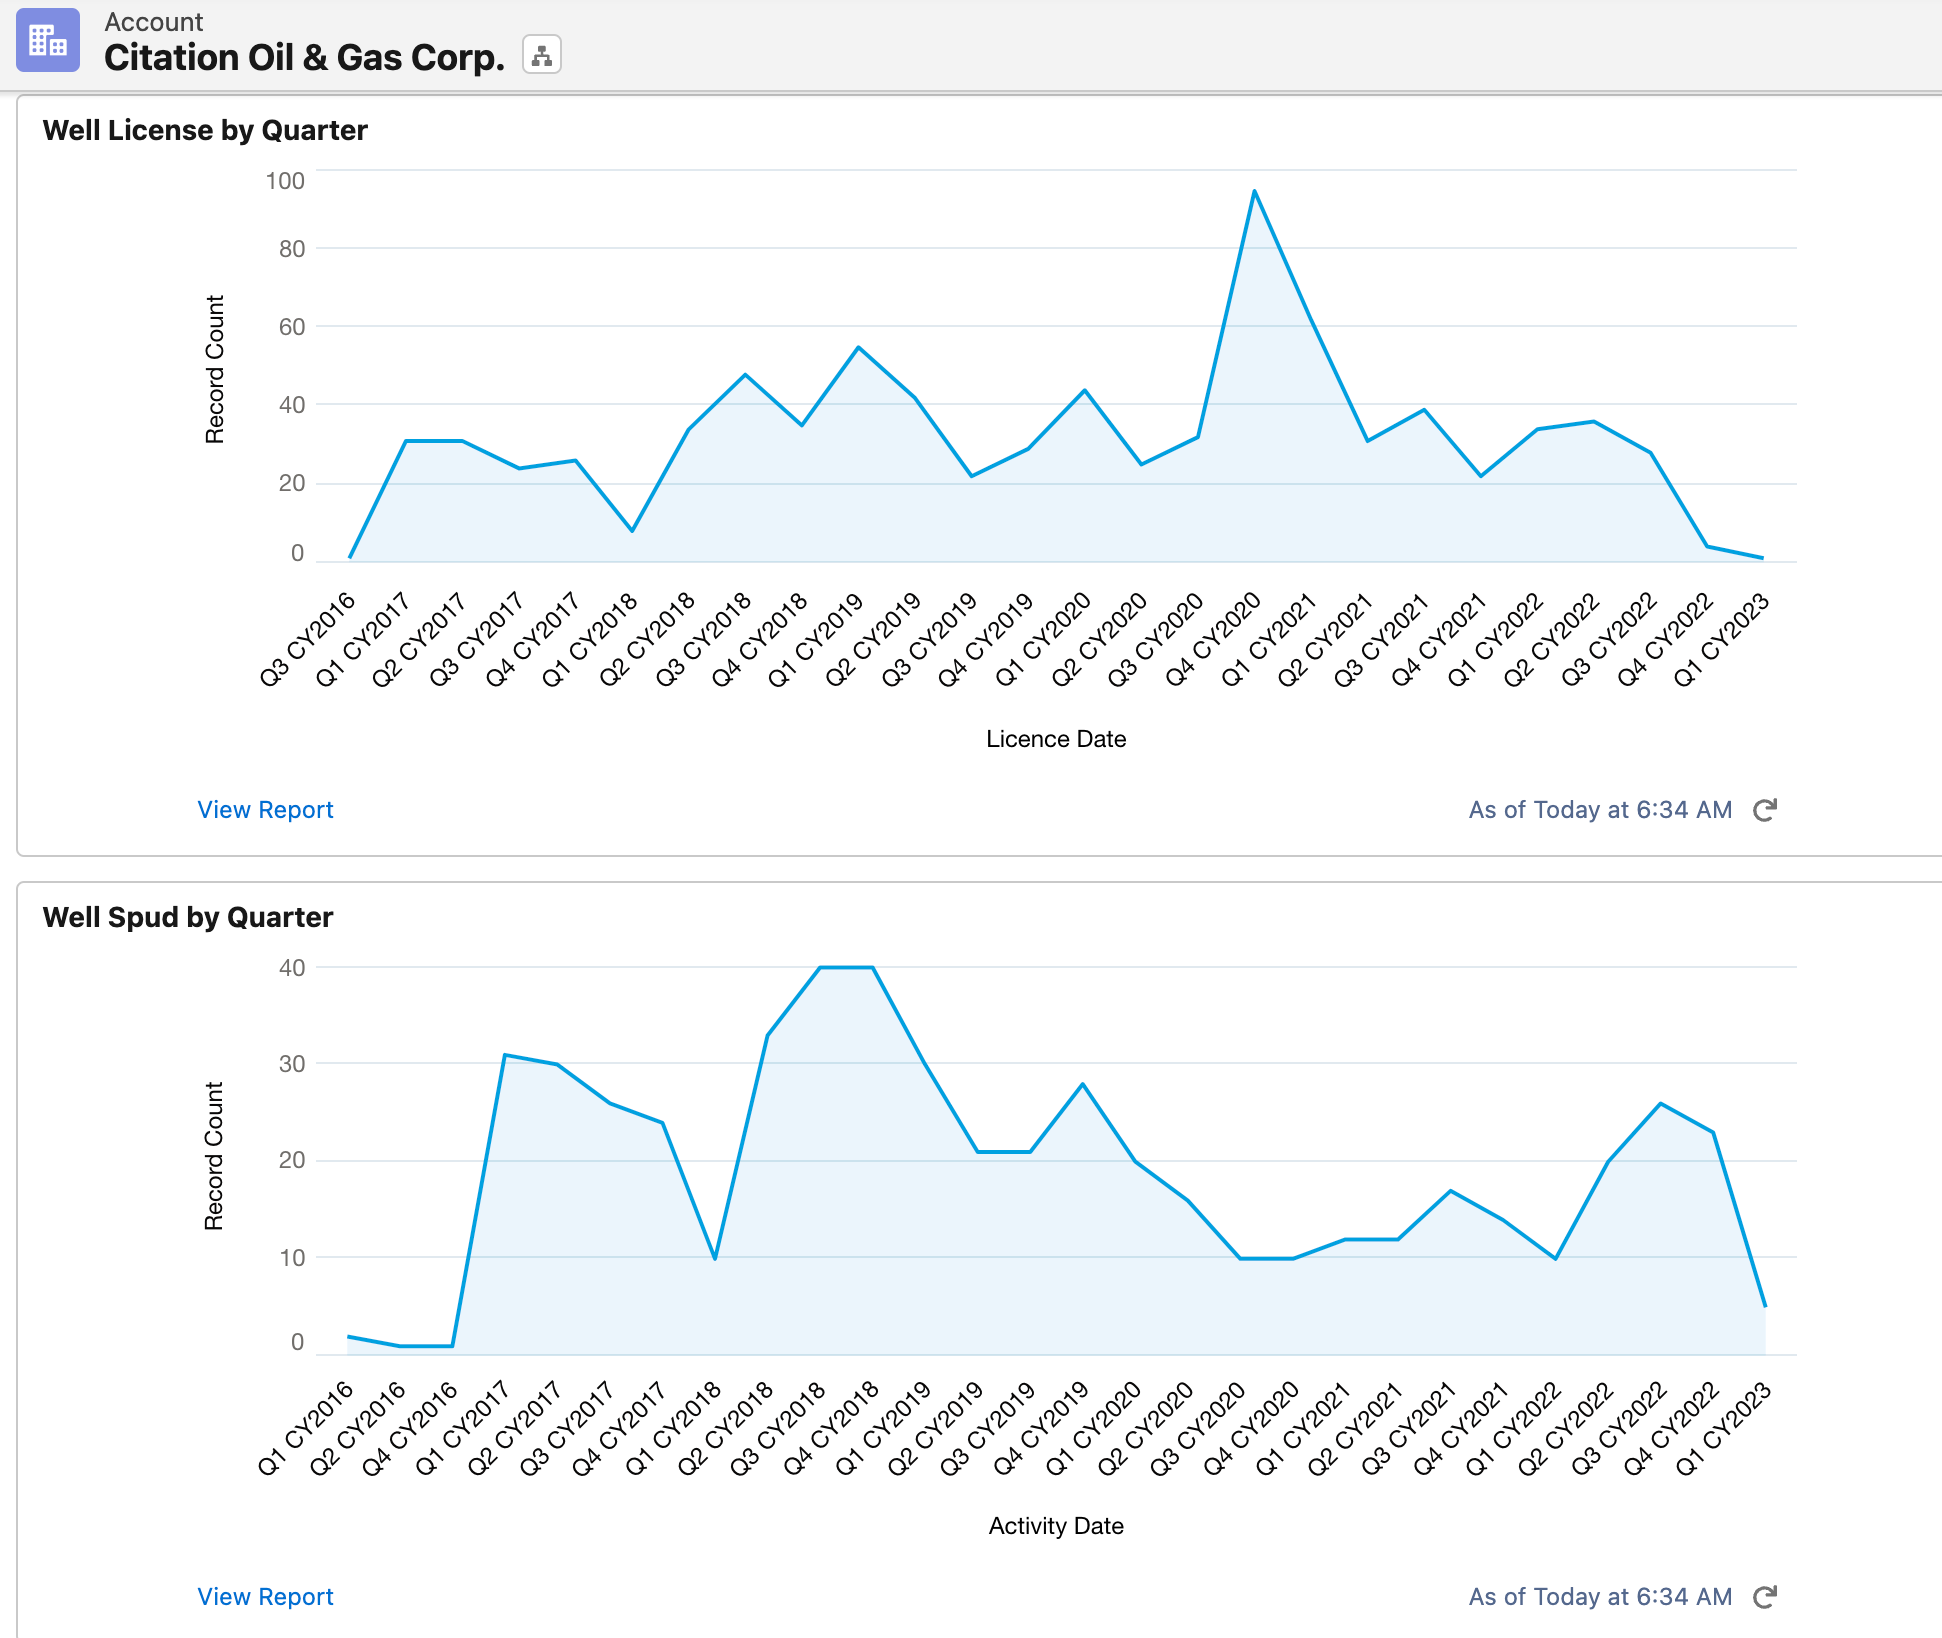Open View Report for Well License chart
This screenshot has height=1638, width=1942.
[265, 810]
